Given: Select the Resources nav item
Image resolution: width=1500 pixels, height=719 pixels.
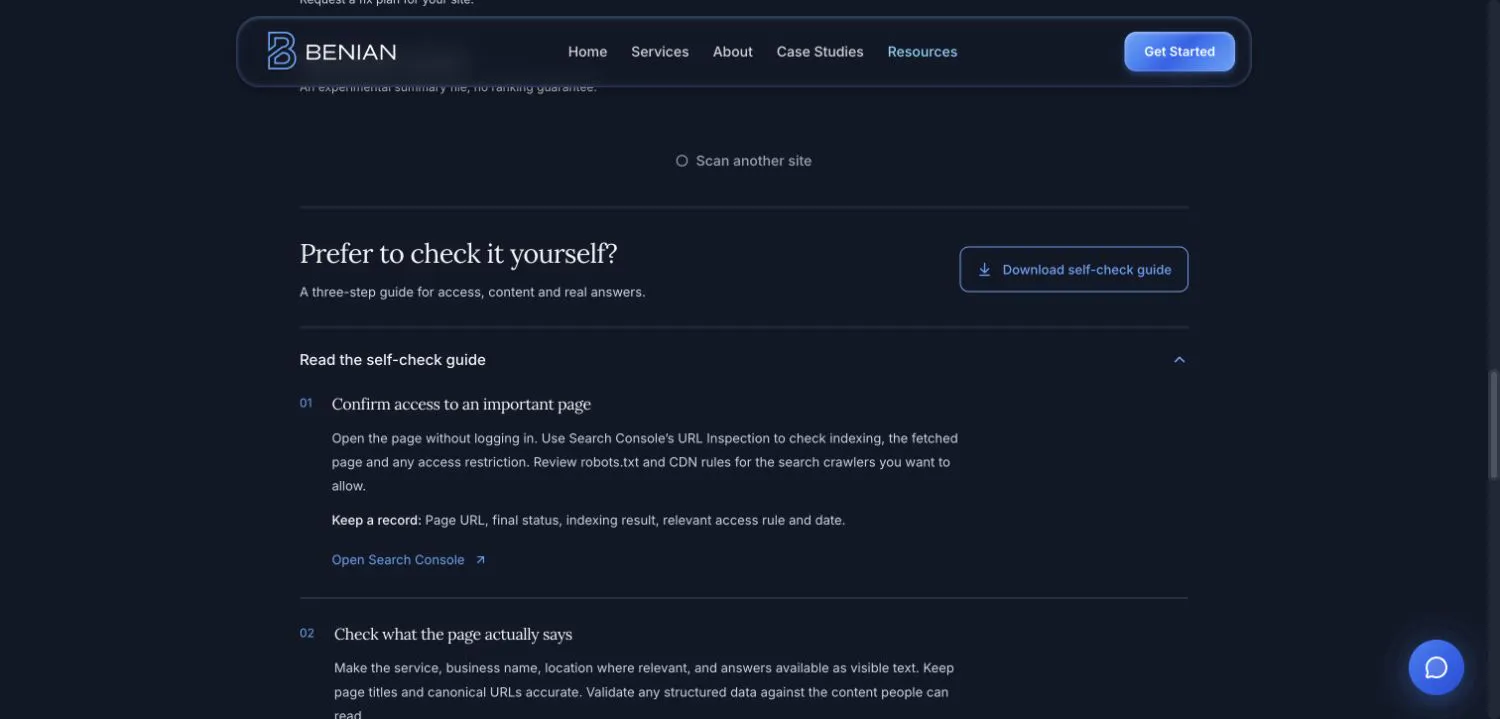Looking at the screenshot, I should click(922, 52).
